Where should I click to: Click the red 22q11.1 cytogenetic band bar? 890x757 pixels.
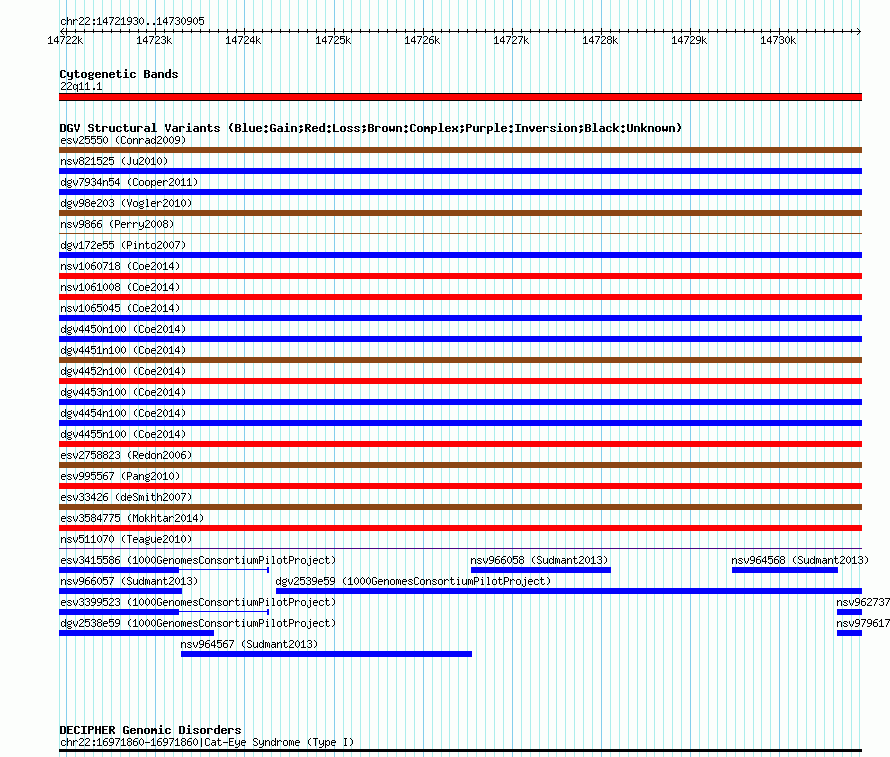point(460,97)
